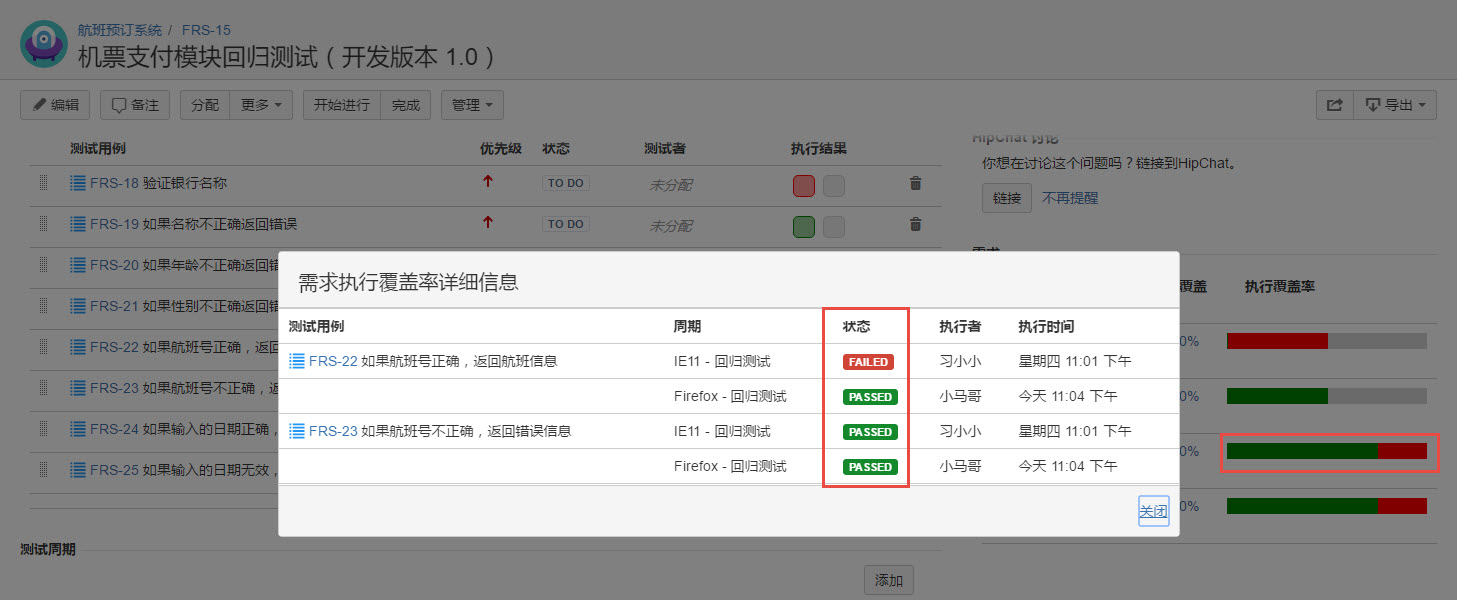1457x600 pixels.
Task: Click the 优先级 column header
Action: 501,149
